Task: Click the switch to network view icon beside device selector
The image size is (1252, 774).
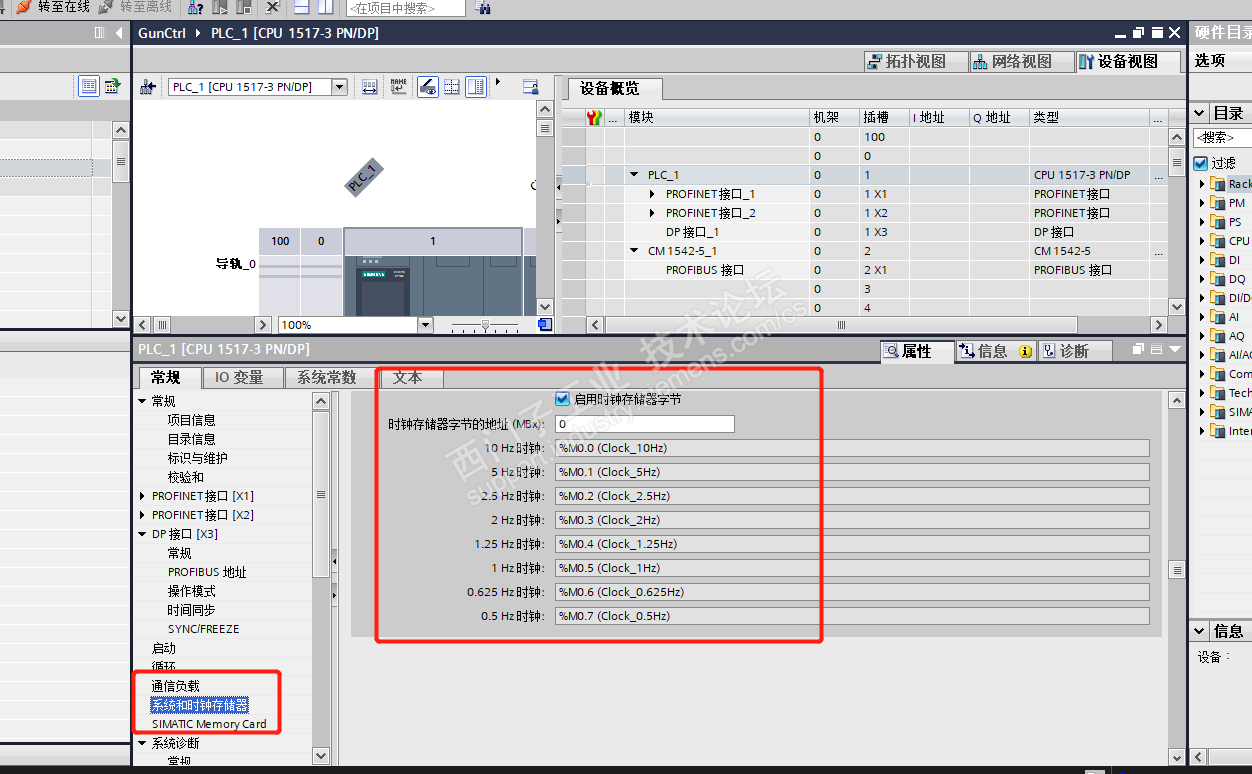Action: click(148, 87)
